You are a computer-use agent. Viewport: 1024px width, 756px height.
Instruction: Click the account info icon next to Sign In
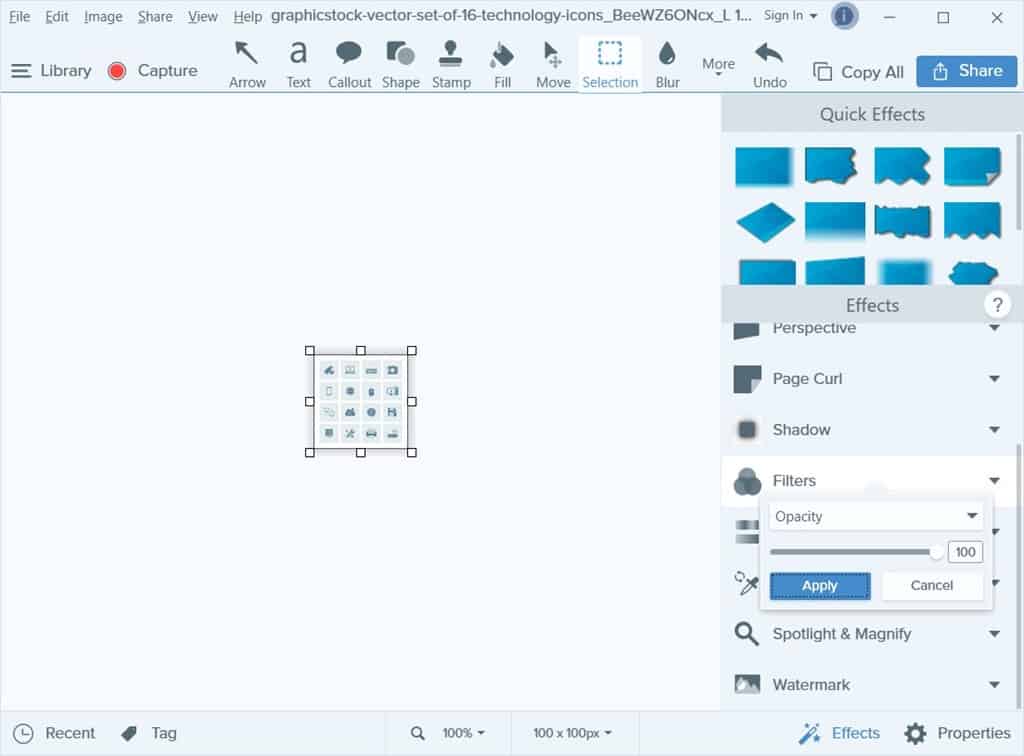[843, 16]
